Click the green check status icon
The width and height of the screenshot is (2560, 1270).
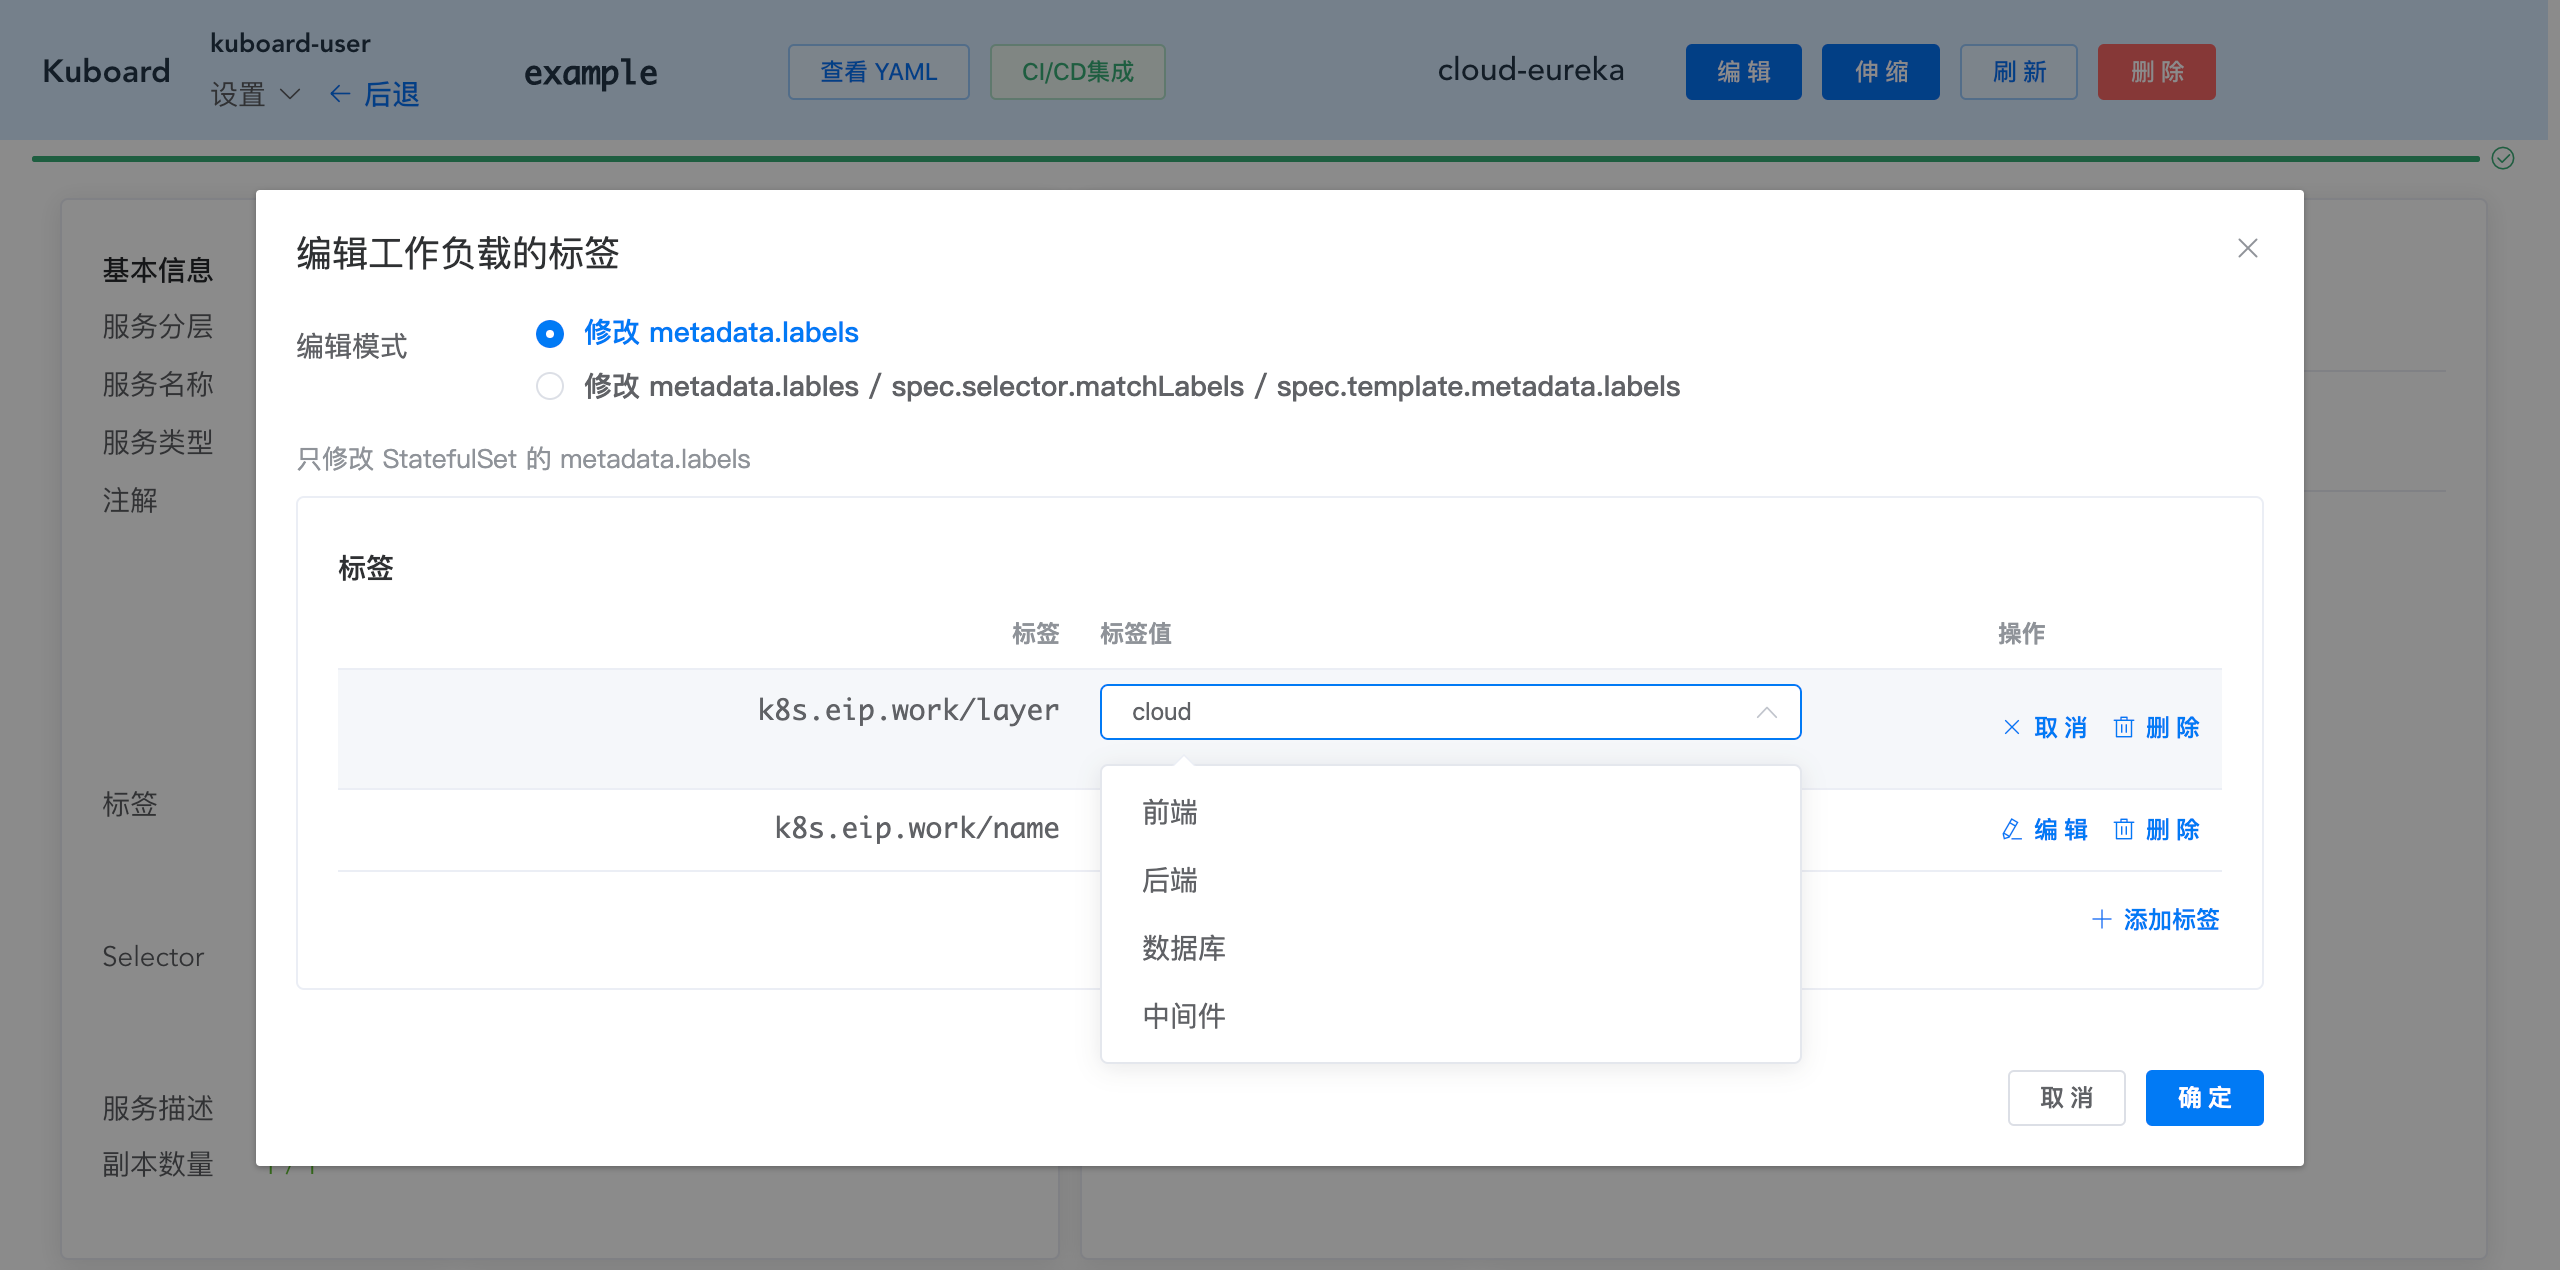click(x=2503, y=158)
